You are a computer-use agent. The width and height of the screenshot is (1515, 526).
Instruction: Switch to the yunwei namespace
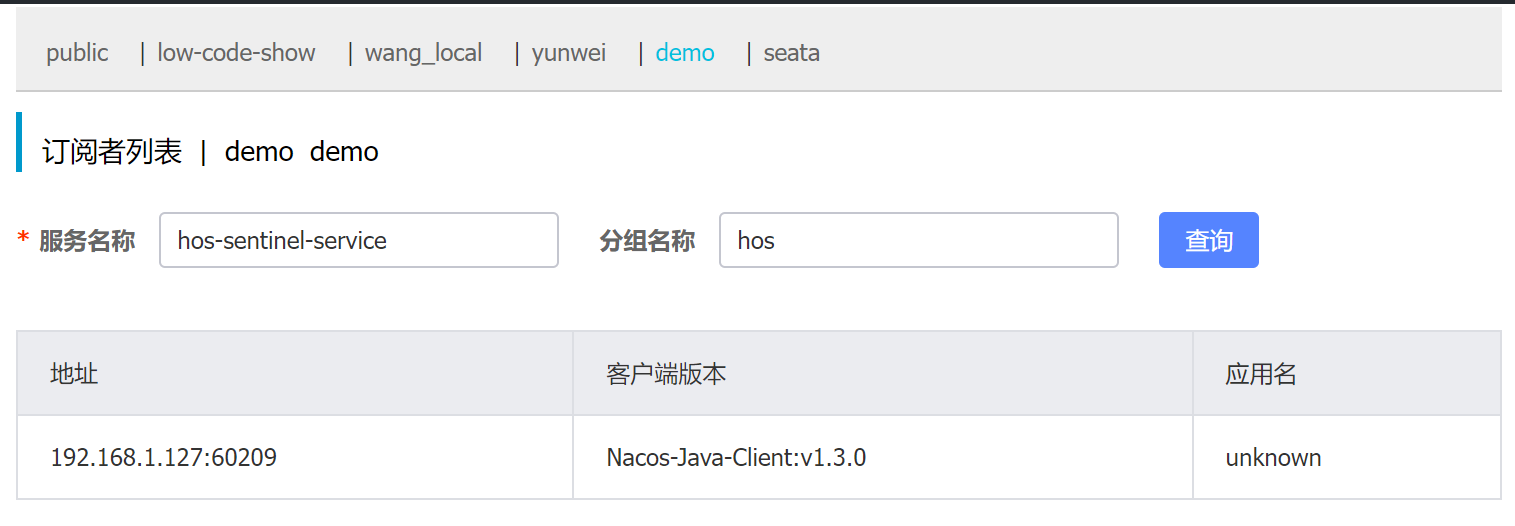(x=569, y=53)
